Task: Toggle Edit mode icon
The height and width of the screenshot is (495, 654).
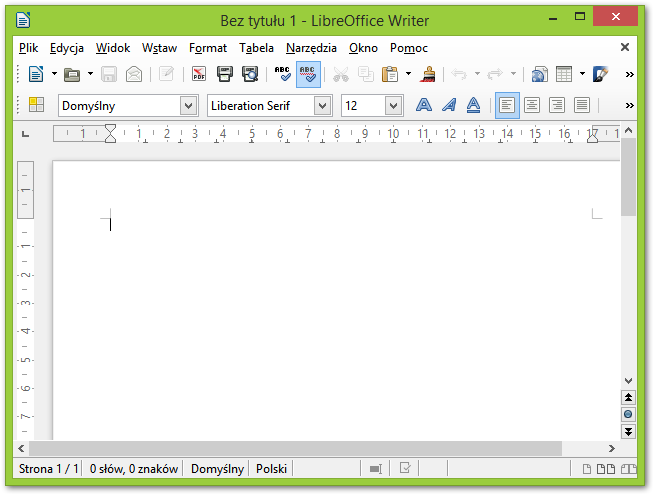Action: 166,74
